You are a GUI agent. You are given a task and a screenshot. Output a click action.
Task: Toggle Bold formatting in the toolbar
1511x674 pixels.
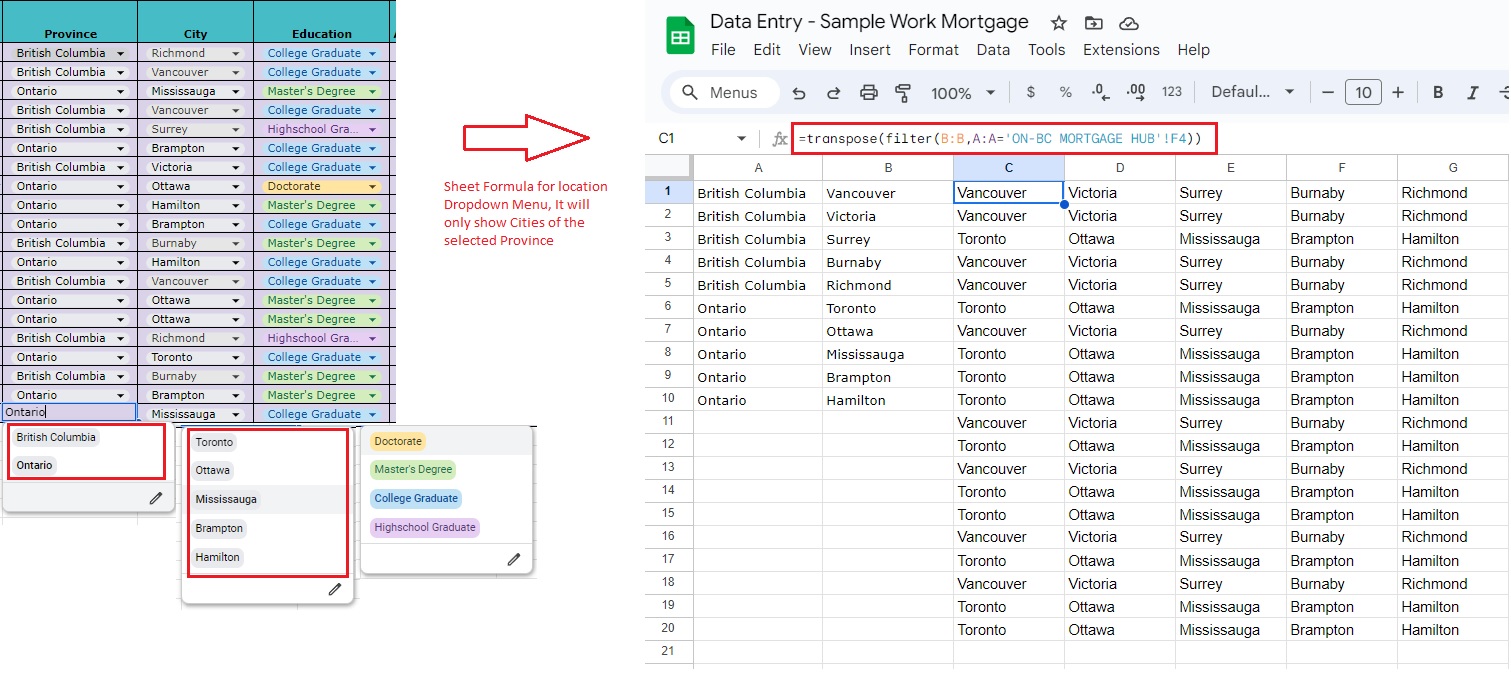(1438, 93)
